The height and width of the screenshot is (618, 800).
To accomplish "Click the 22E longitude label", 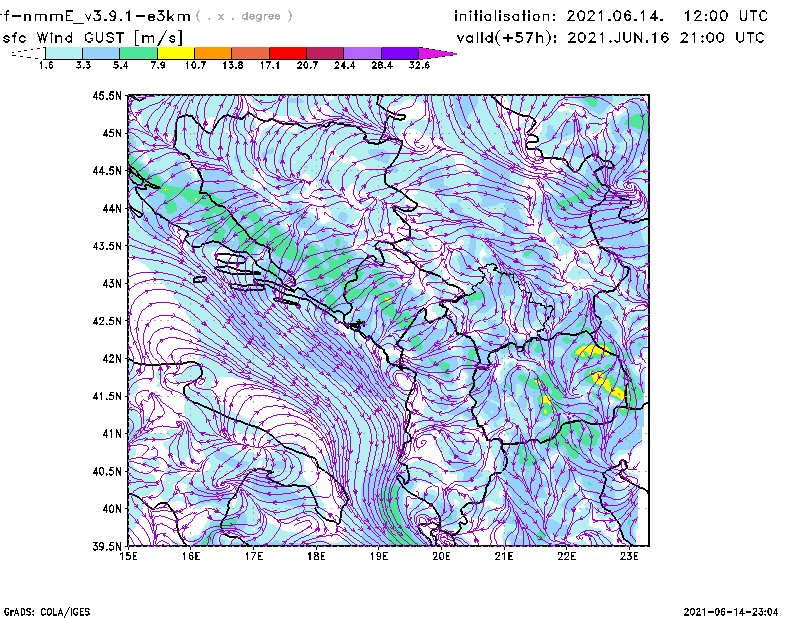I will (x=567, y=556).
